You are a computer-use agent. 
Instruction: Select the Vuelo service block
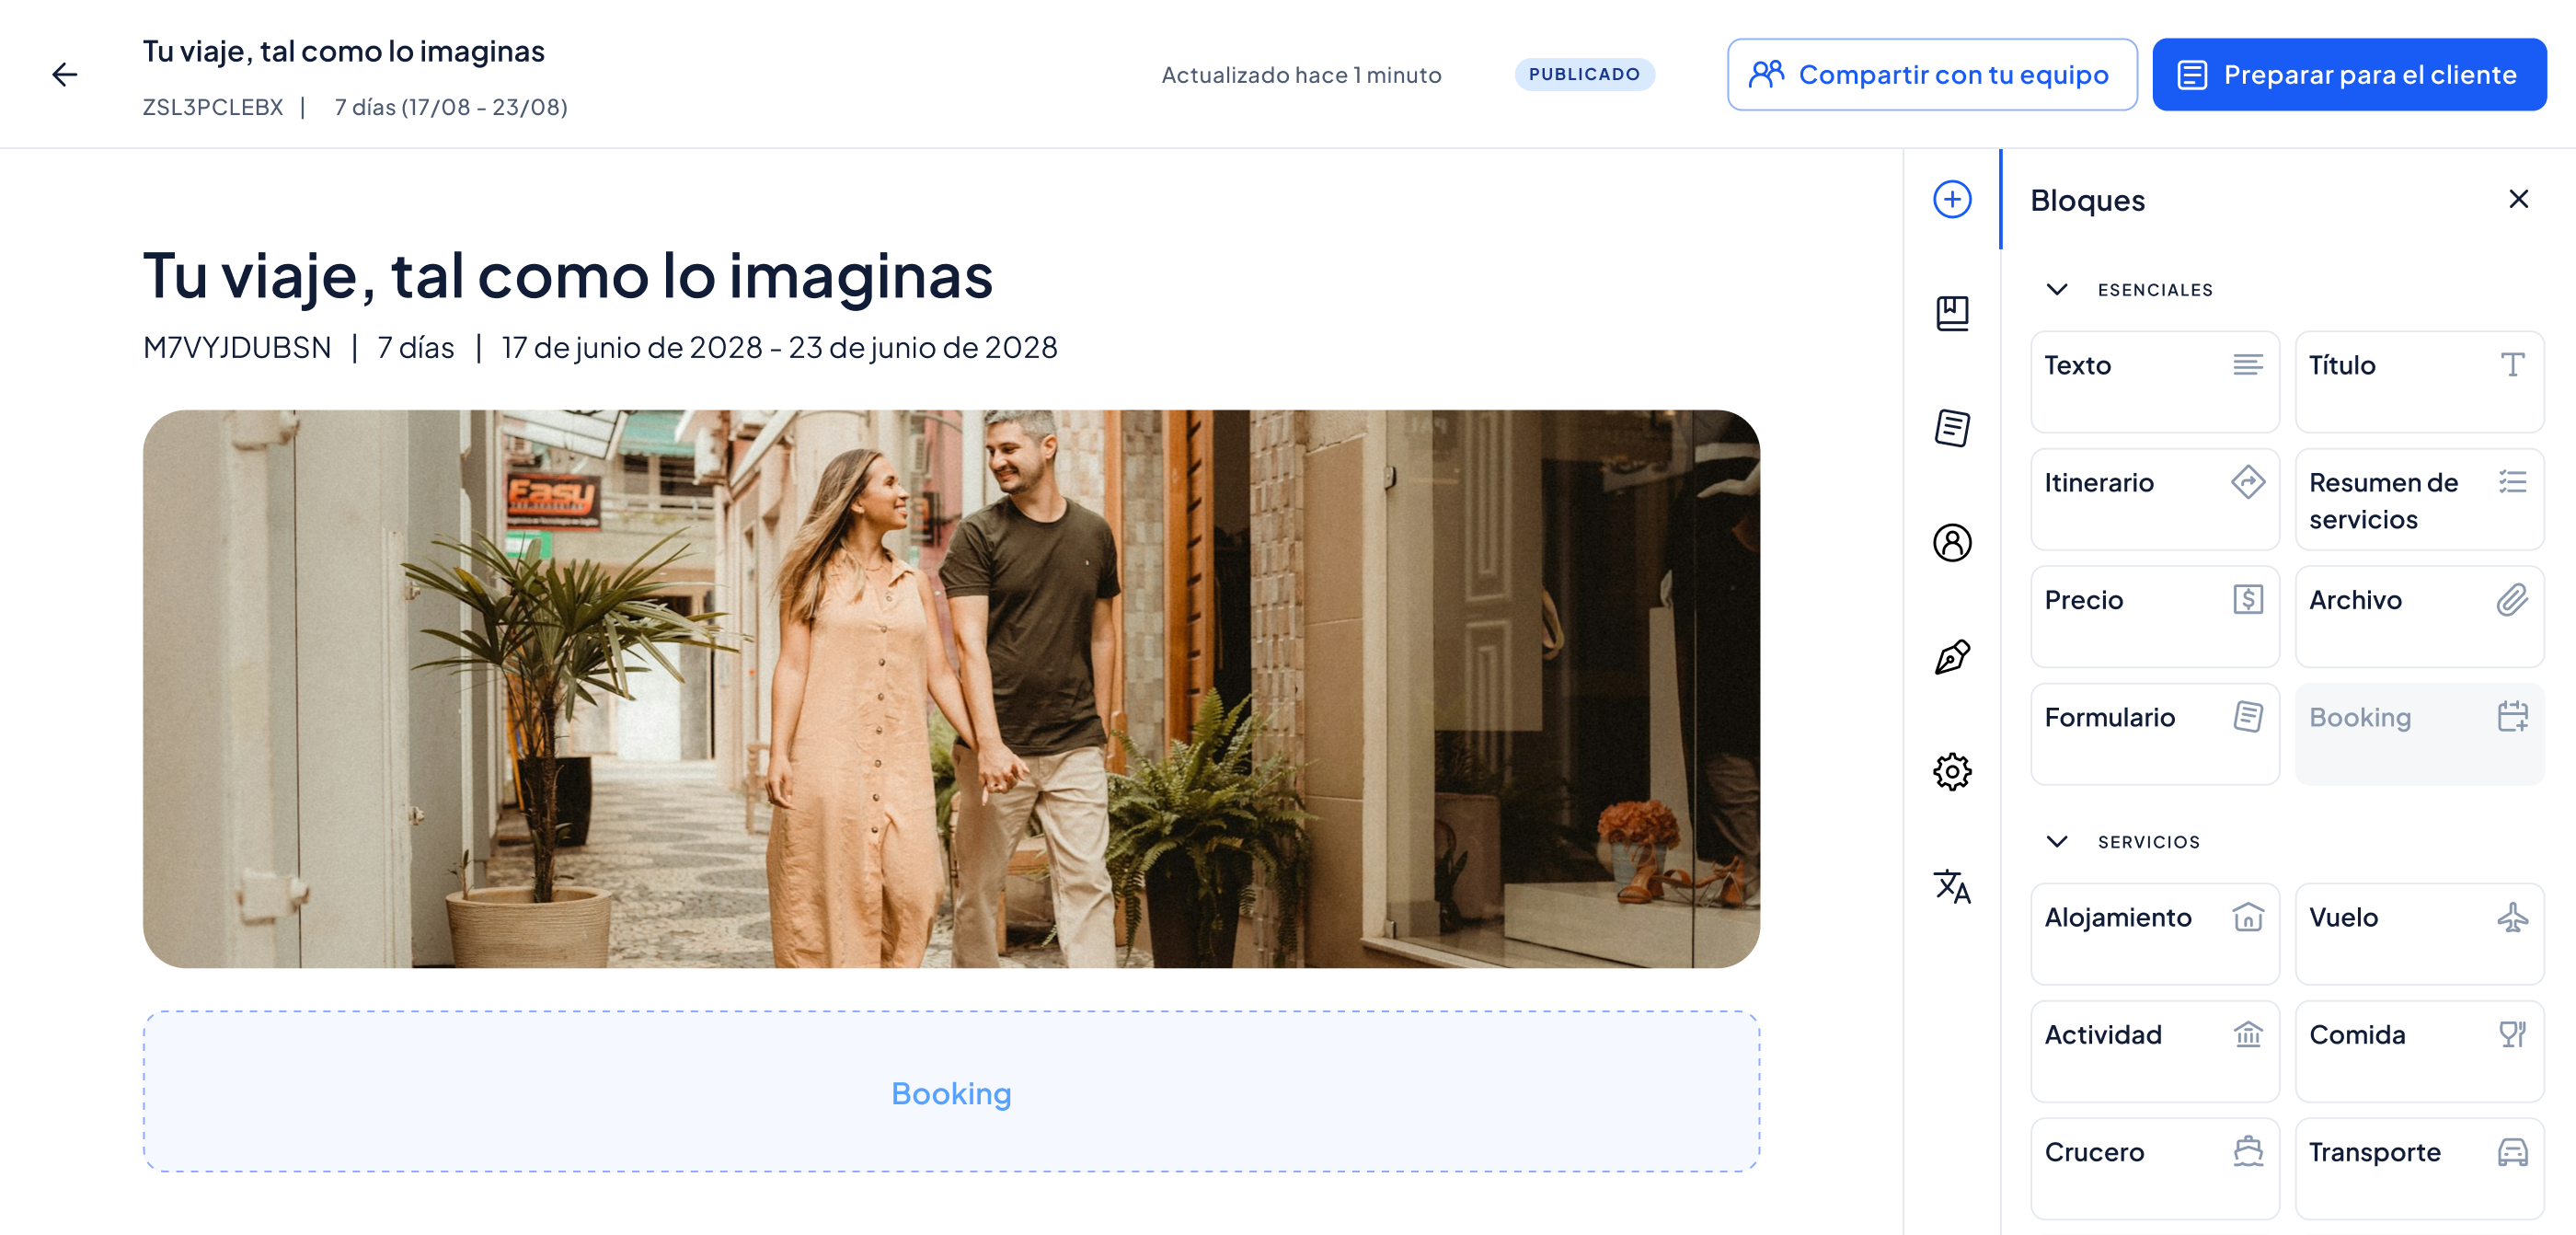(x=2418, y=934)
